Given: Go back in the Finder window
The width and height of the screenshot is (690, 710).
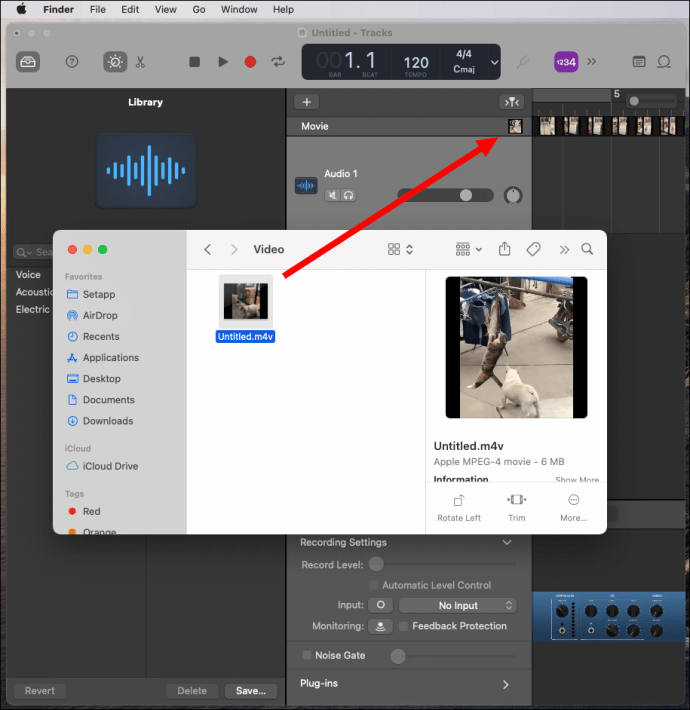Looking at the screenshot, I should (x=207, y=249).
